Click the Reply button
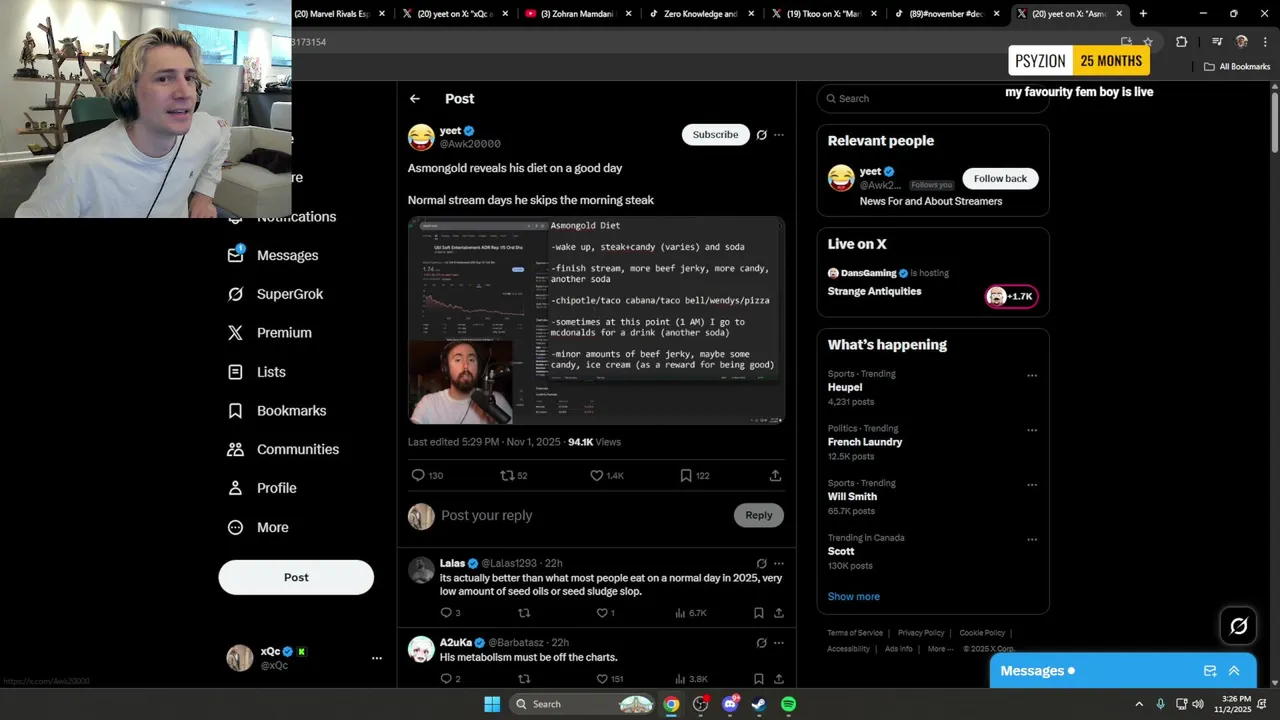The width and height of the screenshot is (1280, 720). [x=759, y=516]
